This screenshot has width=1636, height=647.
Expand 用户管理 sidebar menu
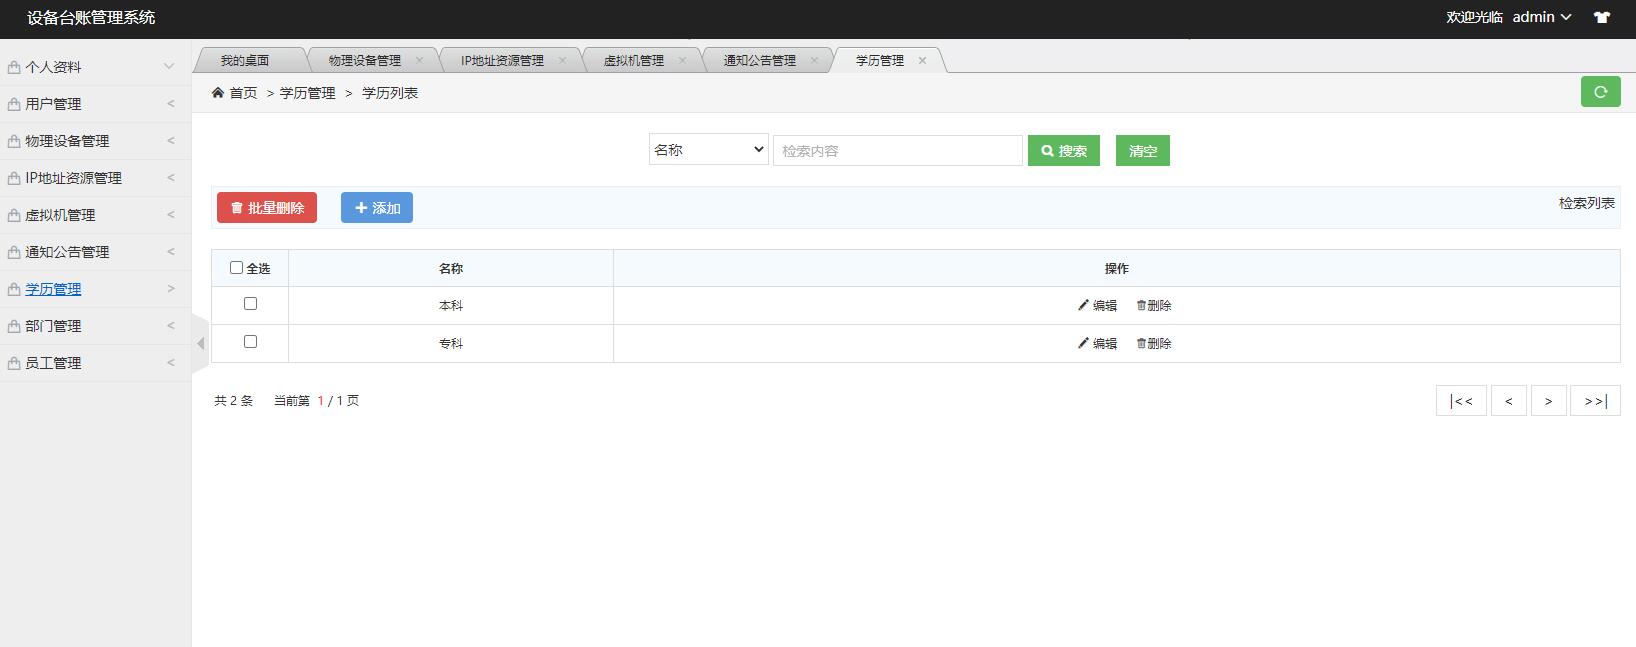pos(95,104)
